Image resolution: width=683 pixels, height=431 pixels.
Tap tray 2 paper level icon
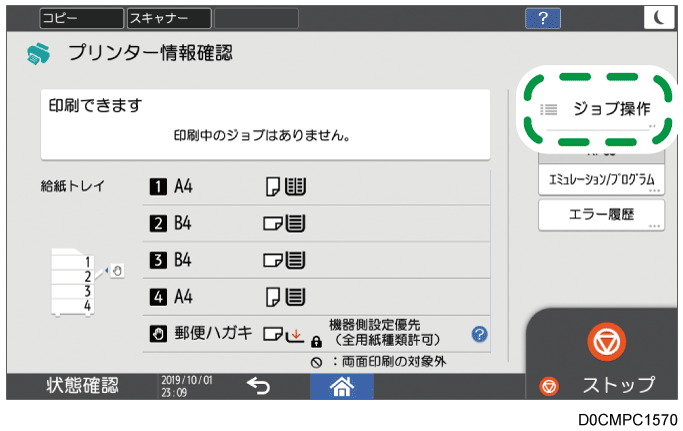pyautogui.click(x=295, y=224)
